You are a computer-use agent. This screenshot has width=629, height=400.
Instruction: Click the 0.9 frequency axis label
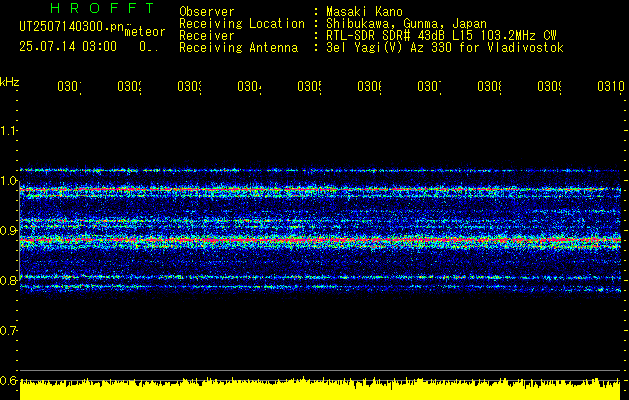tap(8, 231)
